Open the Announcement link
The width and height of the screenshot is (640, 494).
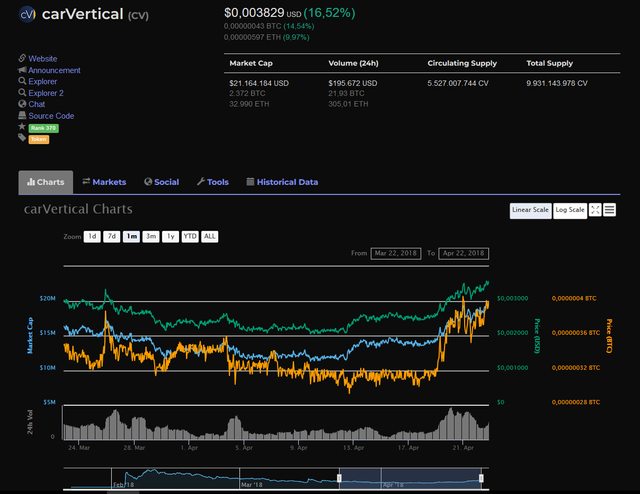(x=54, y=70)
